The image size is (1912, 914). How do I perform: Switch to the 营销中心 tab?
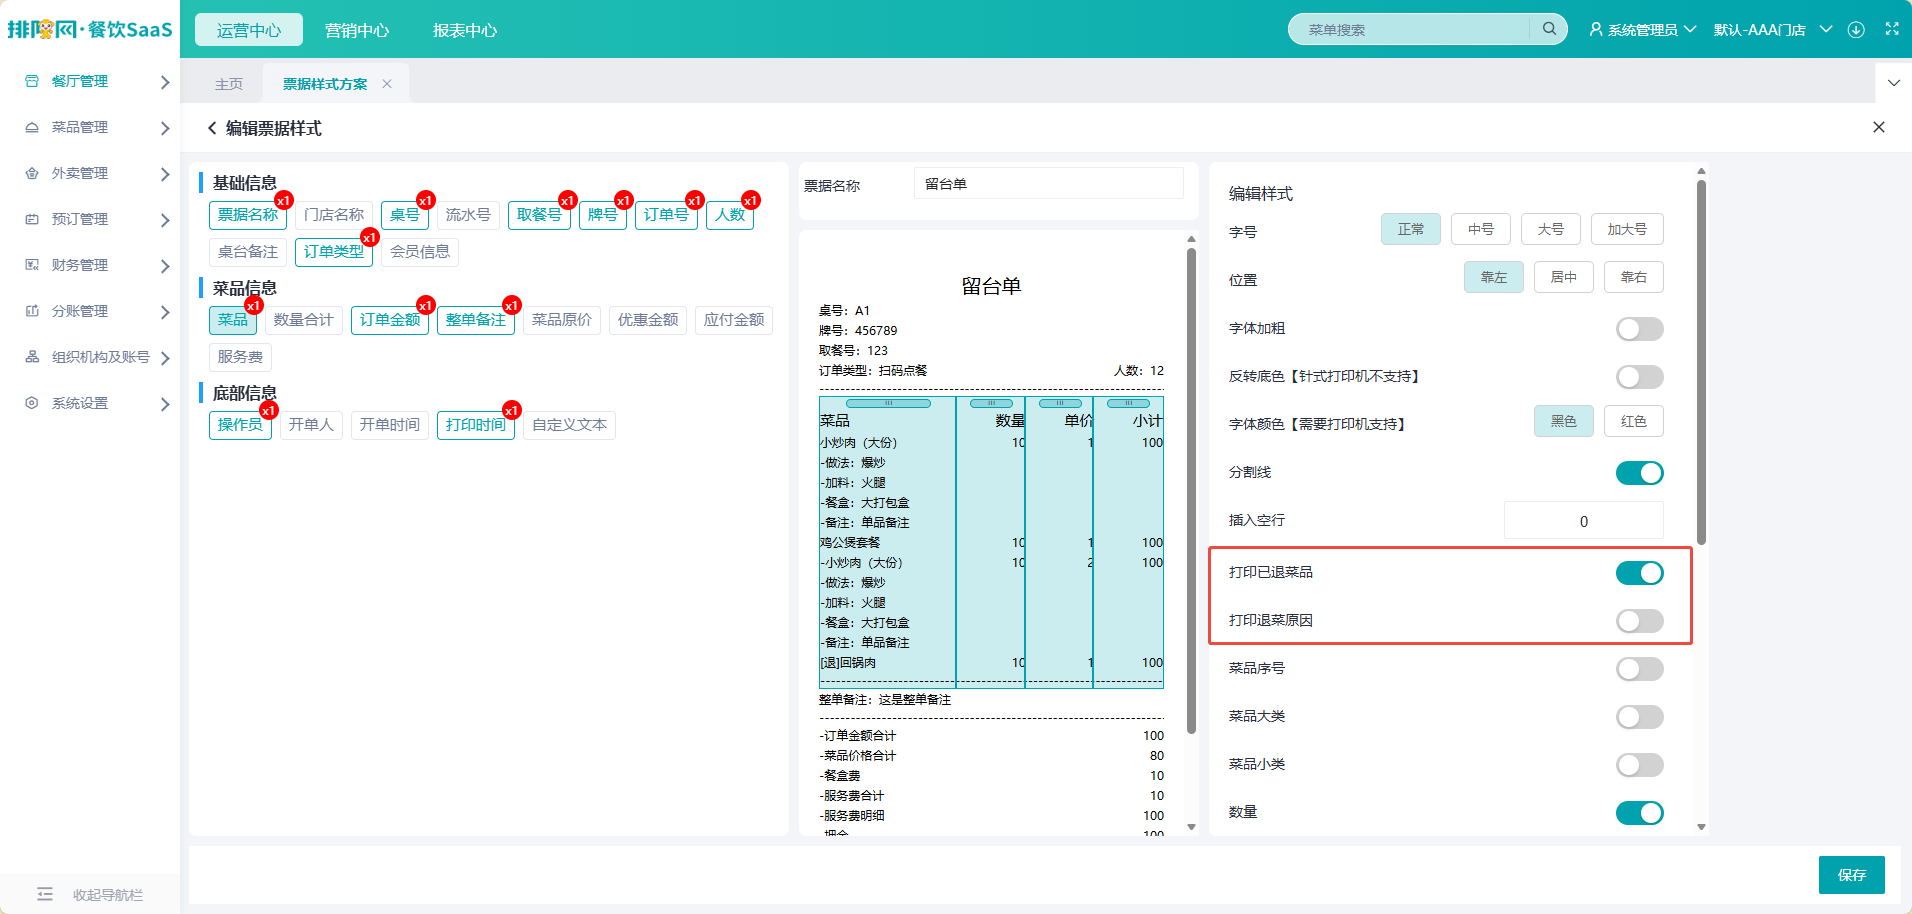point(357,30)
